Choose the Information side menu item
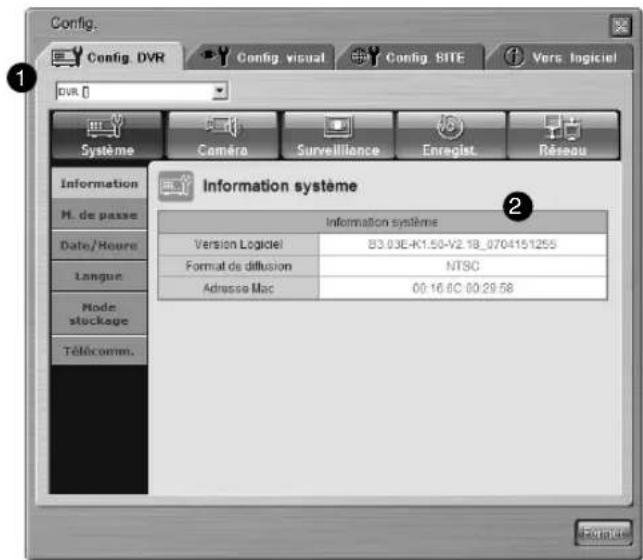 99,183
